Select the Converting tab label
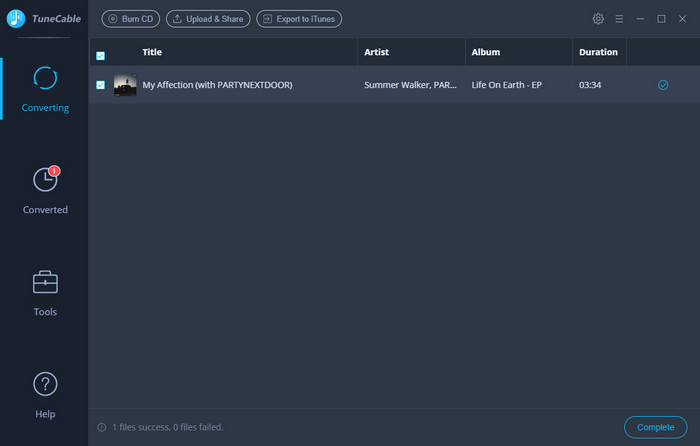Screen dimensions: 700x446 coord(45,108)
